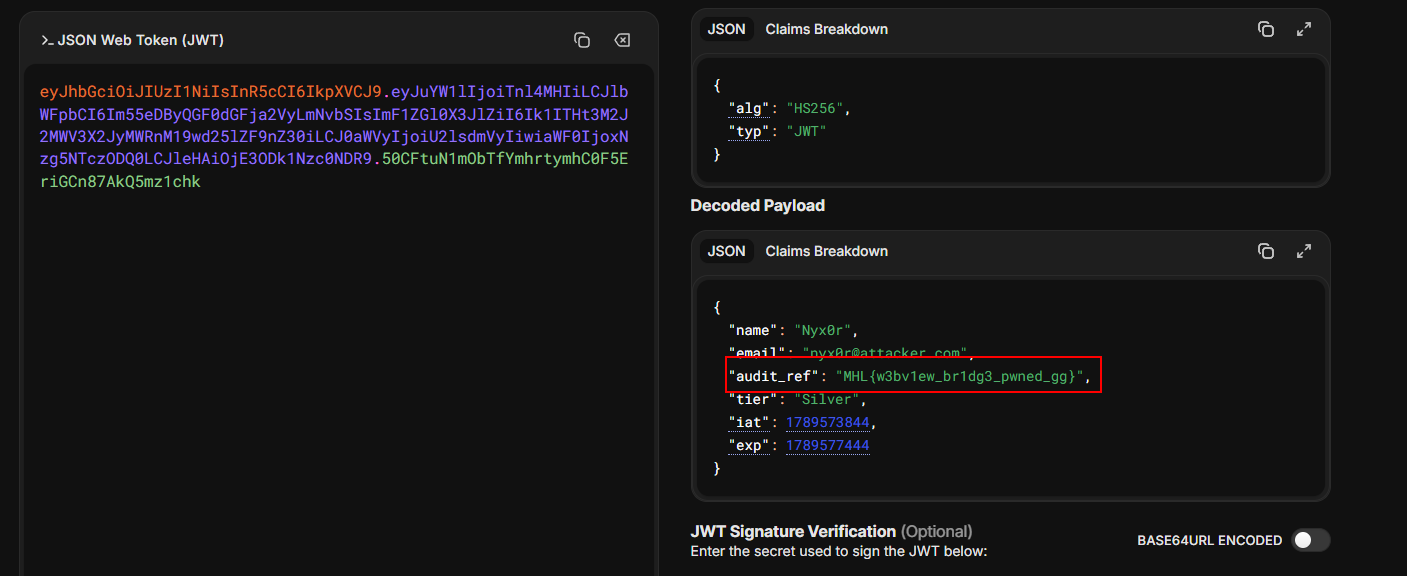1407x576 pixels.
Task: Click the "Silver" tier value
Action: click(829, 399)
